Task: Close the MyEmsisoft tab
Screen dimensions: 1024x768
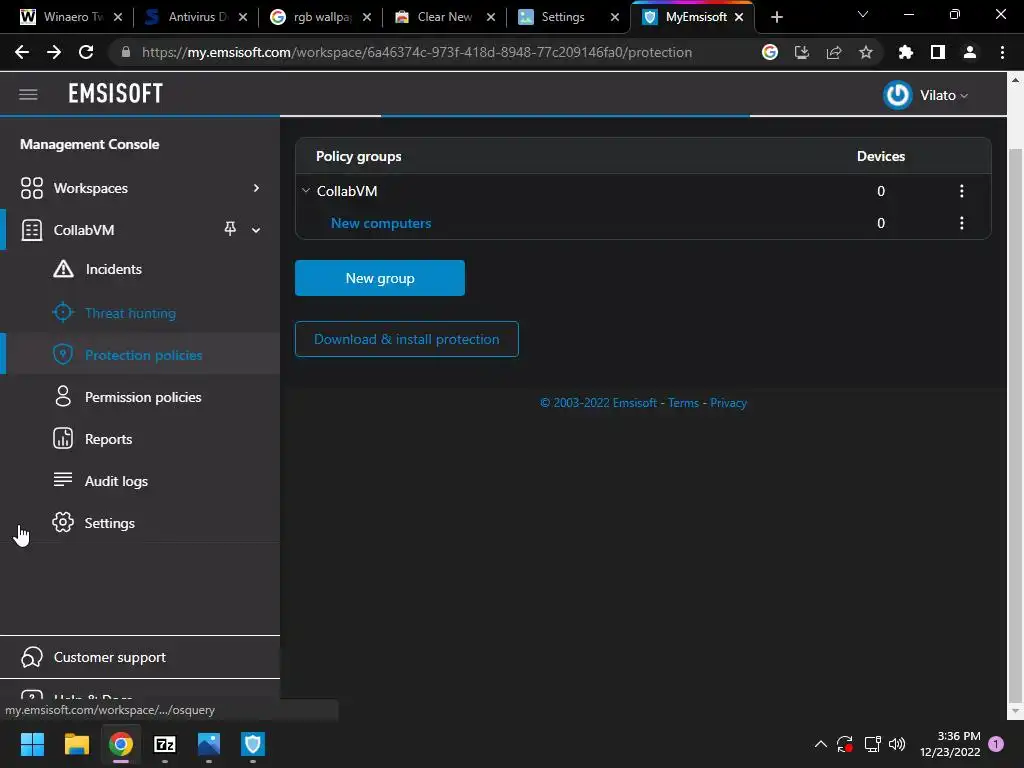Action: click(739, 17)
